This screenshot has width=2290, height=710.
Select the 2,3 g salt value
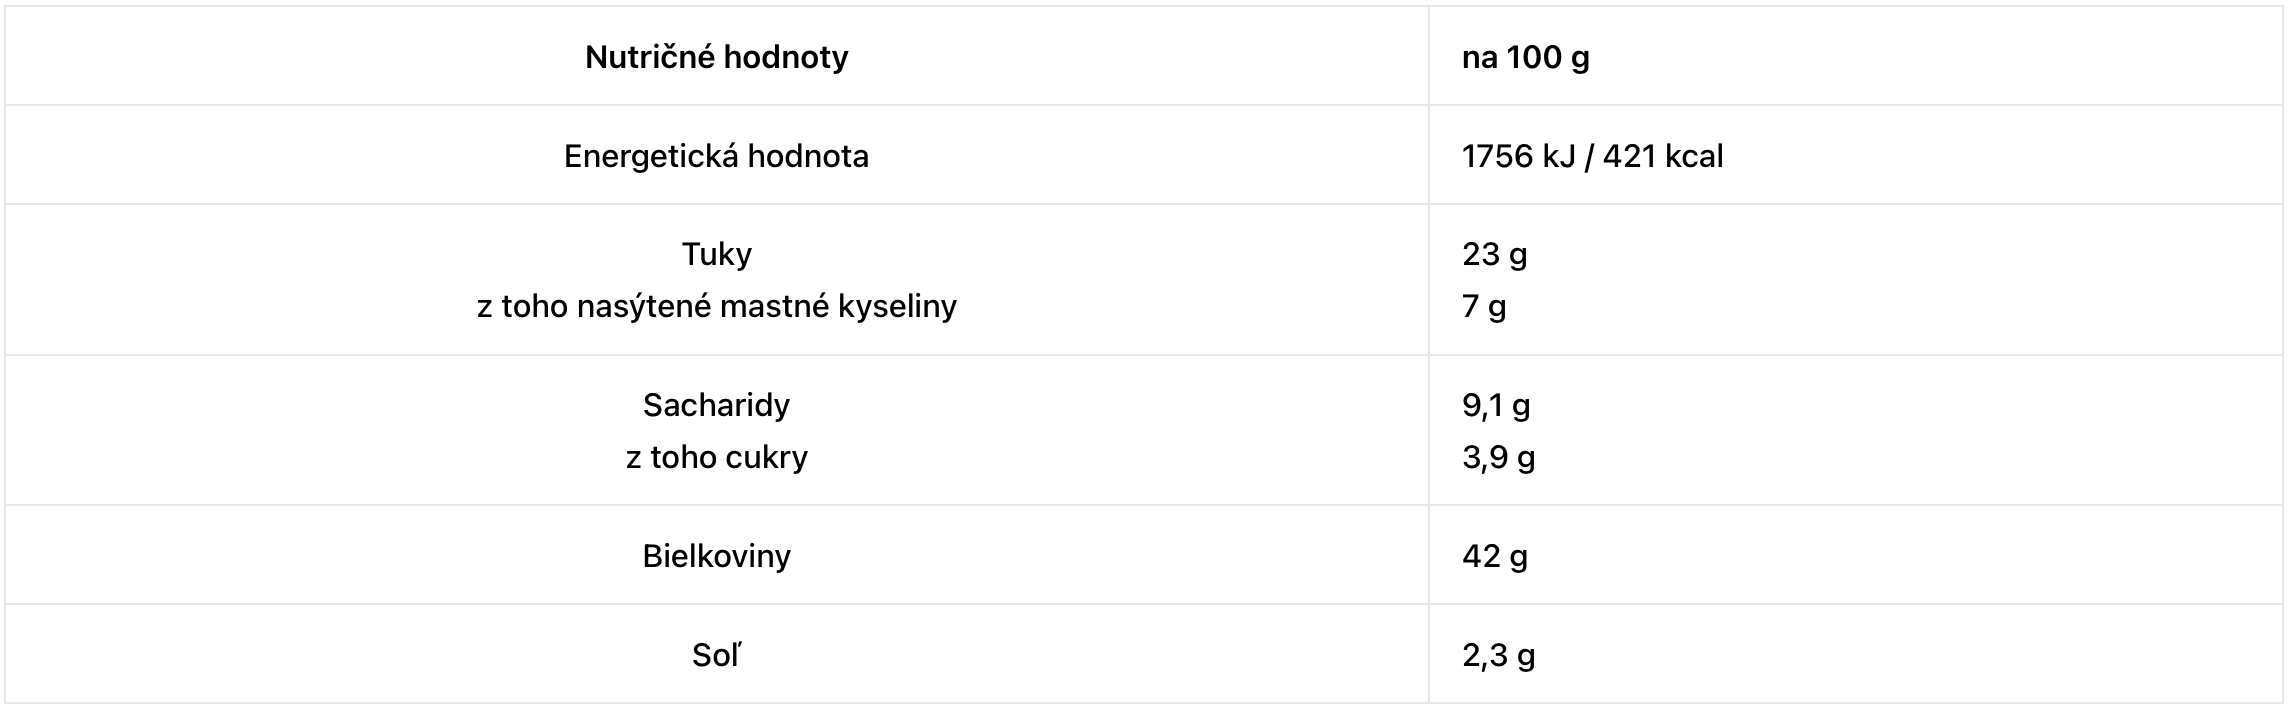[1498, 655]
